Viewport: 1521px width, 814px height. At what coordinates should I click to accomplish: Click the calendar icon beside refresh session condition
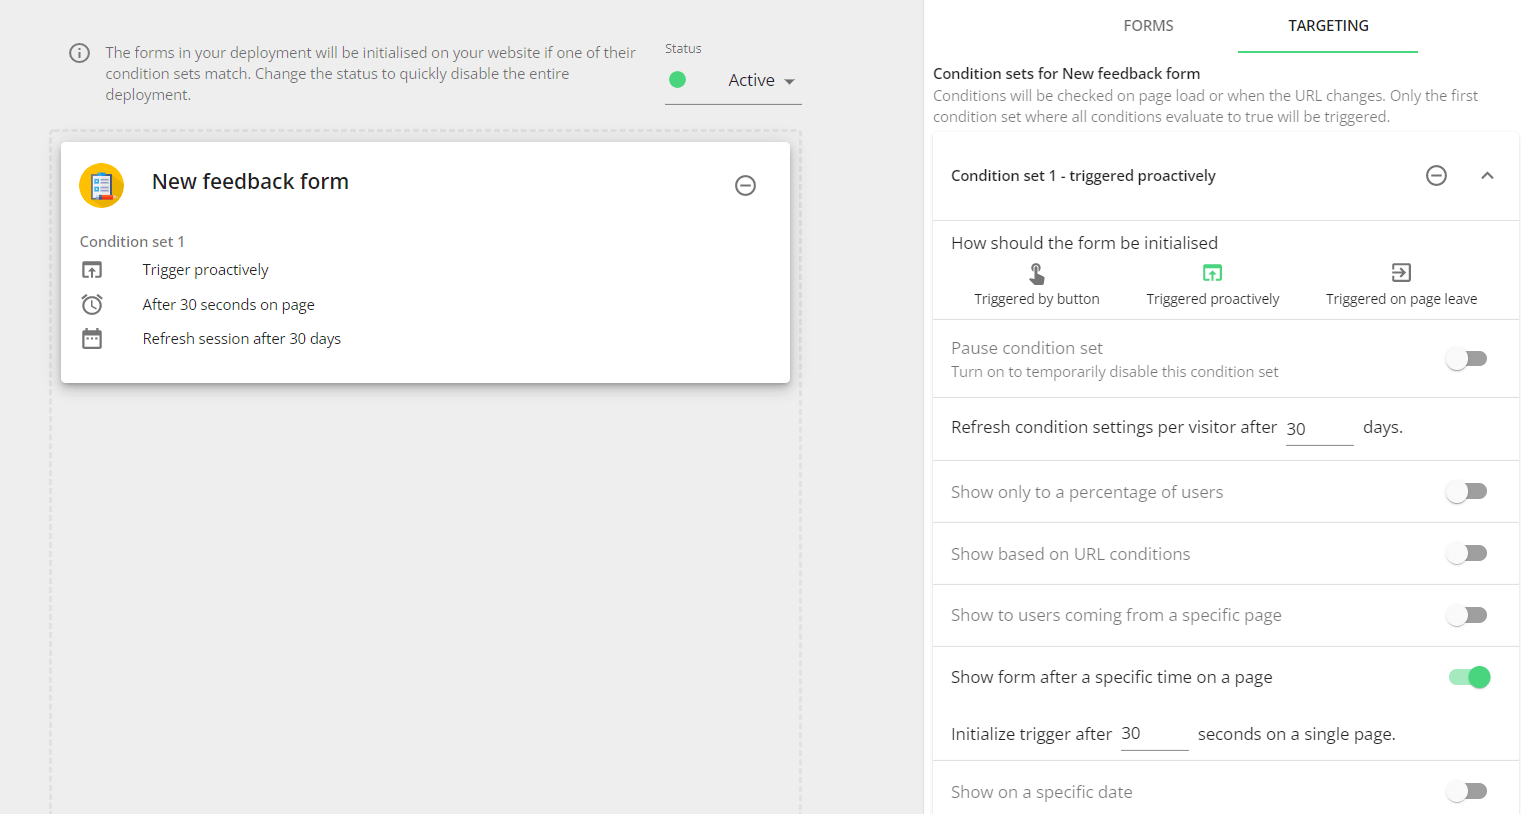tap(94, 338)
